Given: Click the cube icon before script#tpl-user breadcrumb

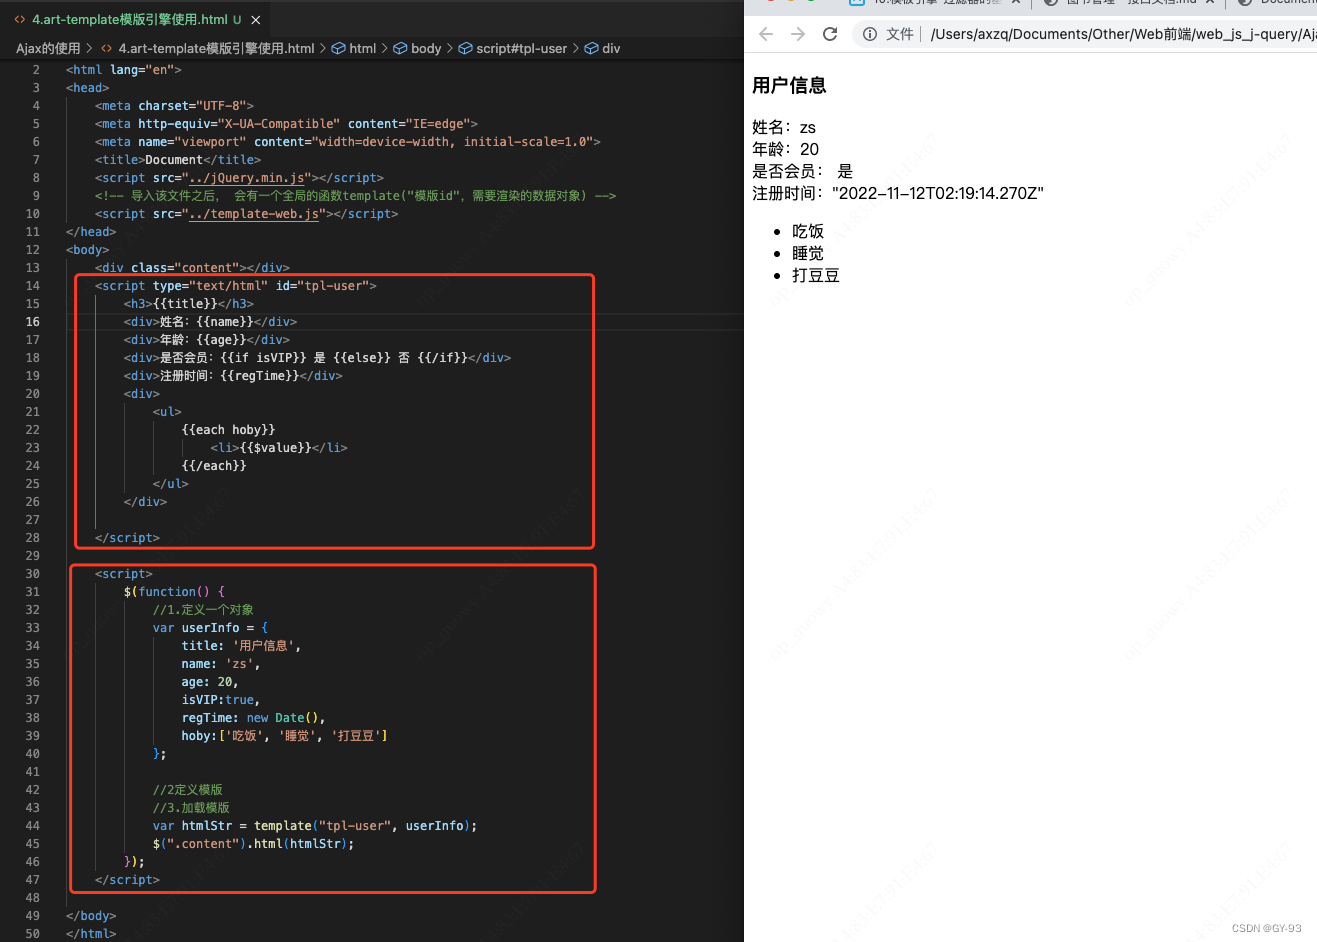Looking at the screenshot, I should click(466, 48).
